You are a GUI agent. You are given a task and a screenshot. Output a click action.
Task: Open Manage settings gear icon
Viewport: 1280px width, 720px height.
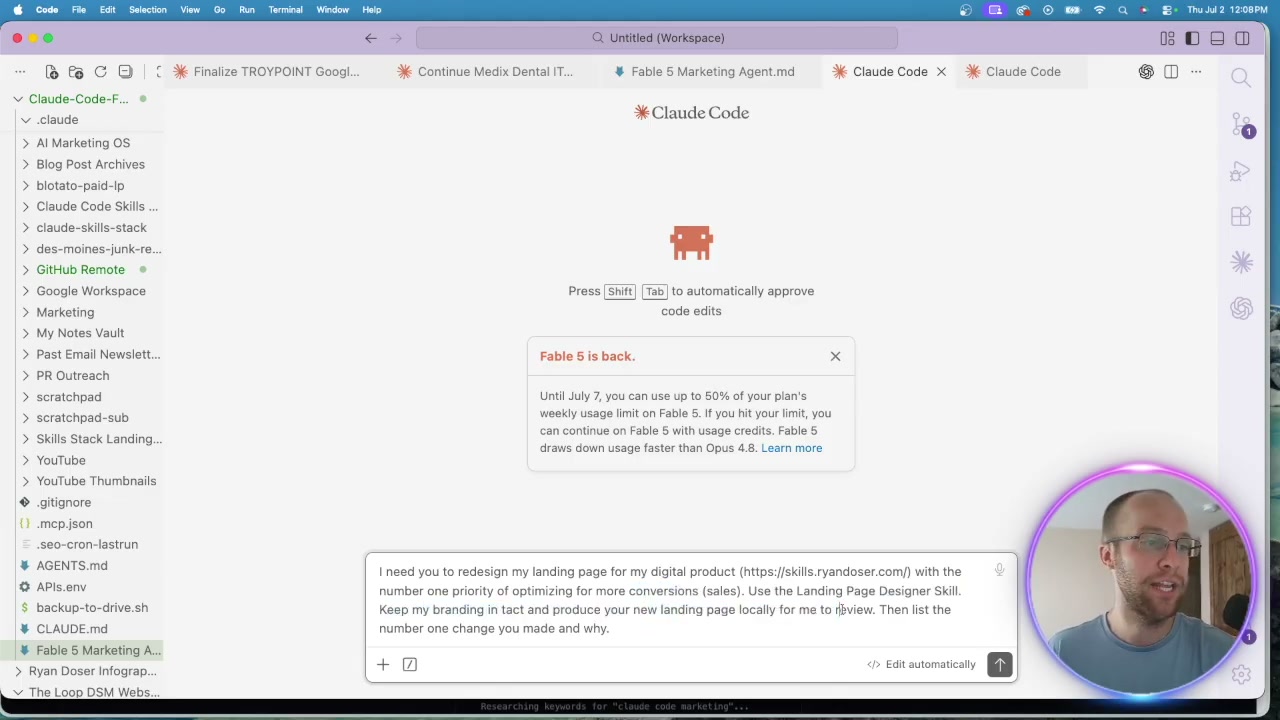click(x=1241, y=674)
